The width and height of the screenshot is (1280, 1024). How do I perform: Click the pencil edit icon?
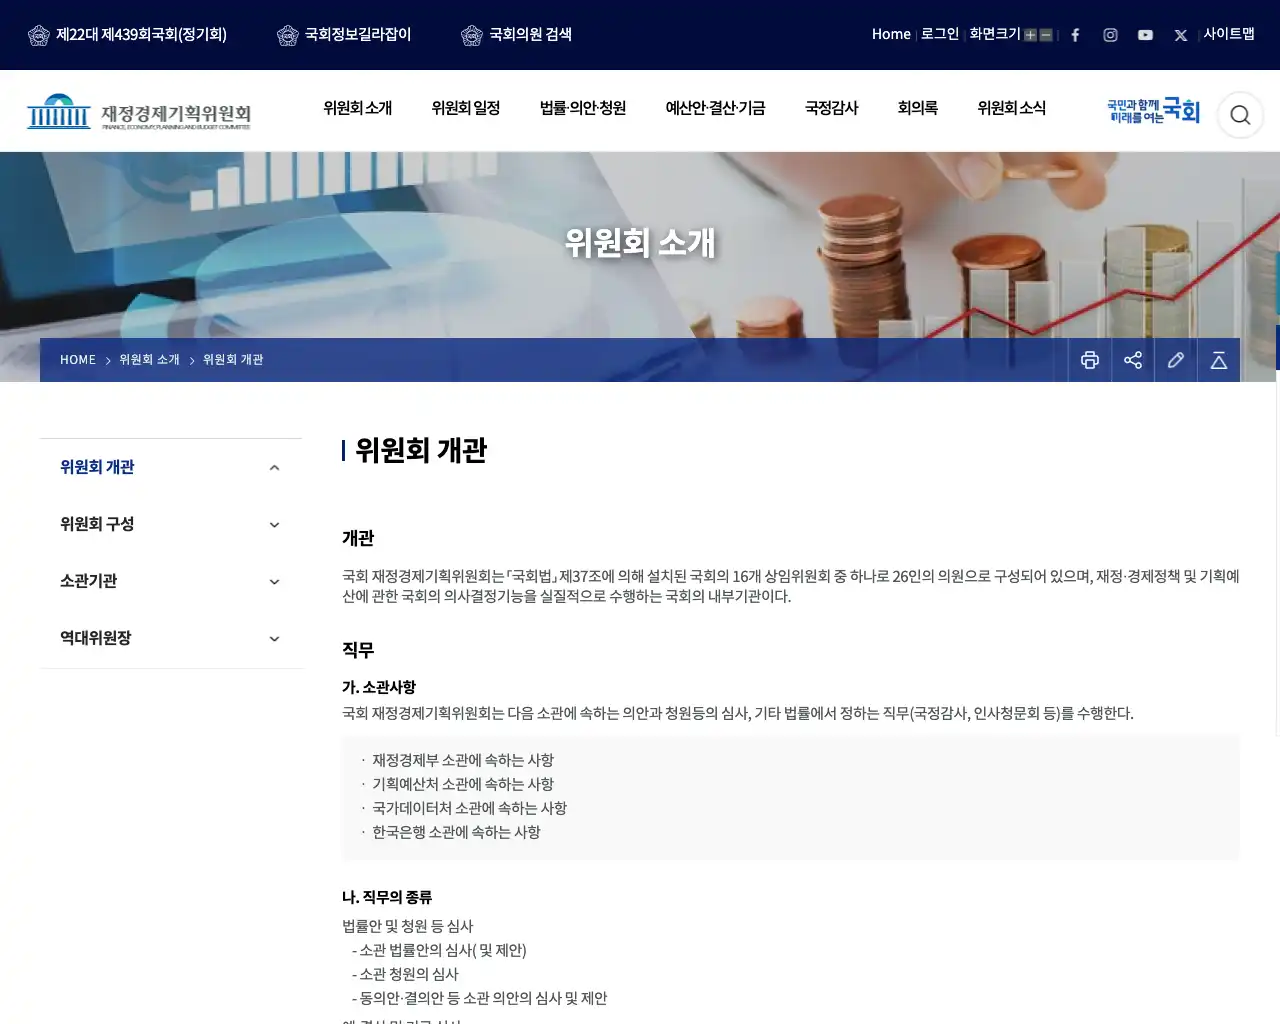click(x=1176, y=360)
